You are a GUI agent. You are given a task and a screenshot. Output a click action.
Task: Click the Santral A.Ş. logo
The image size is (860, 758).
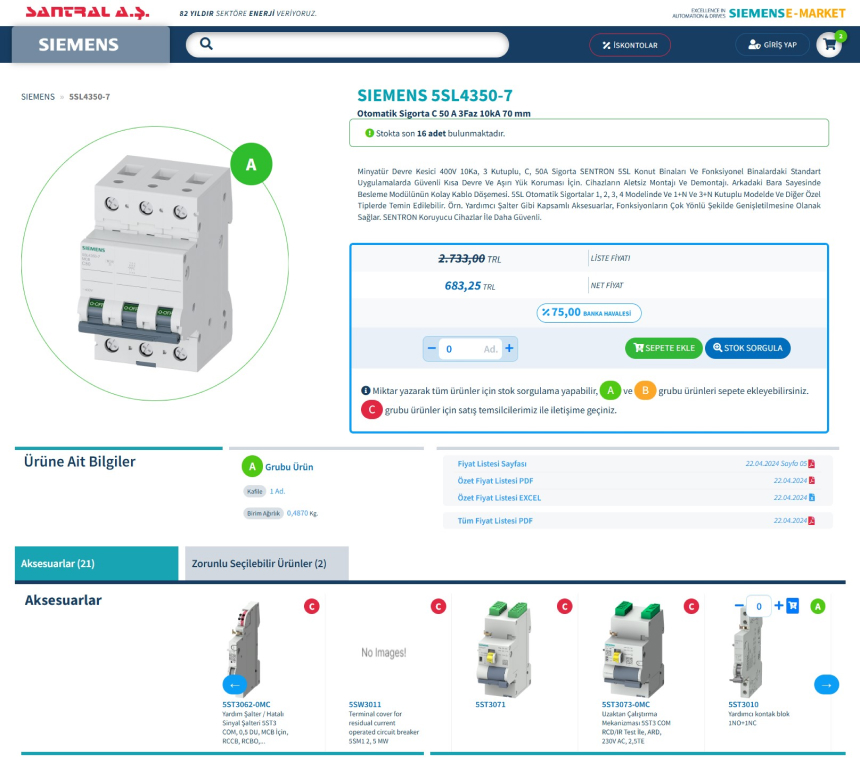tap(87, 13)
